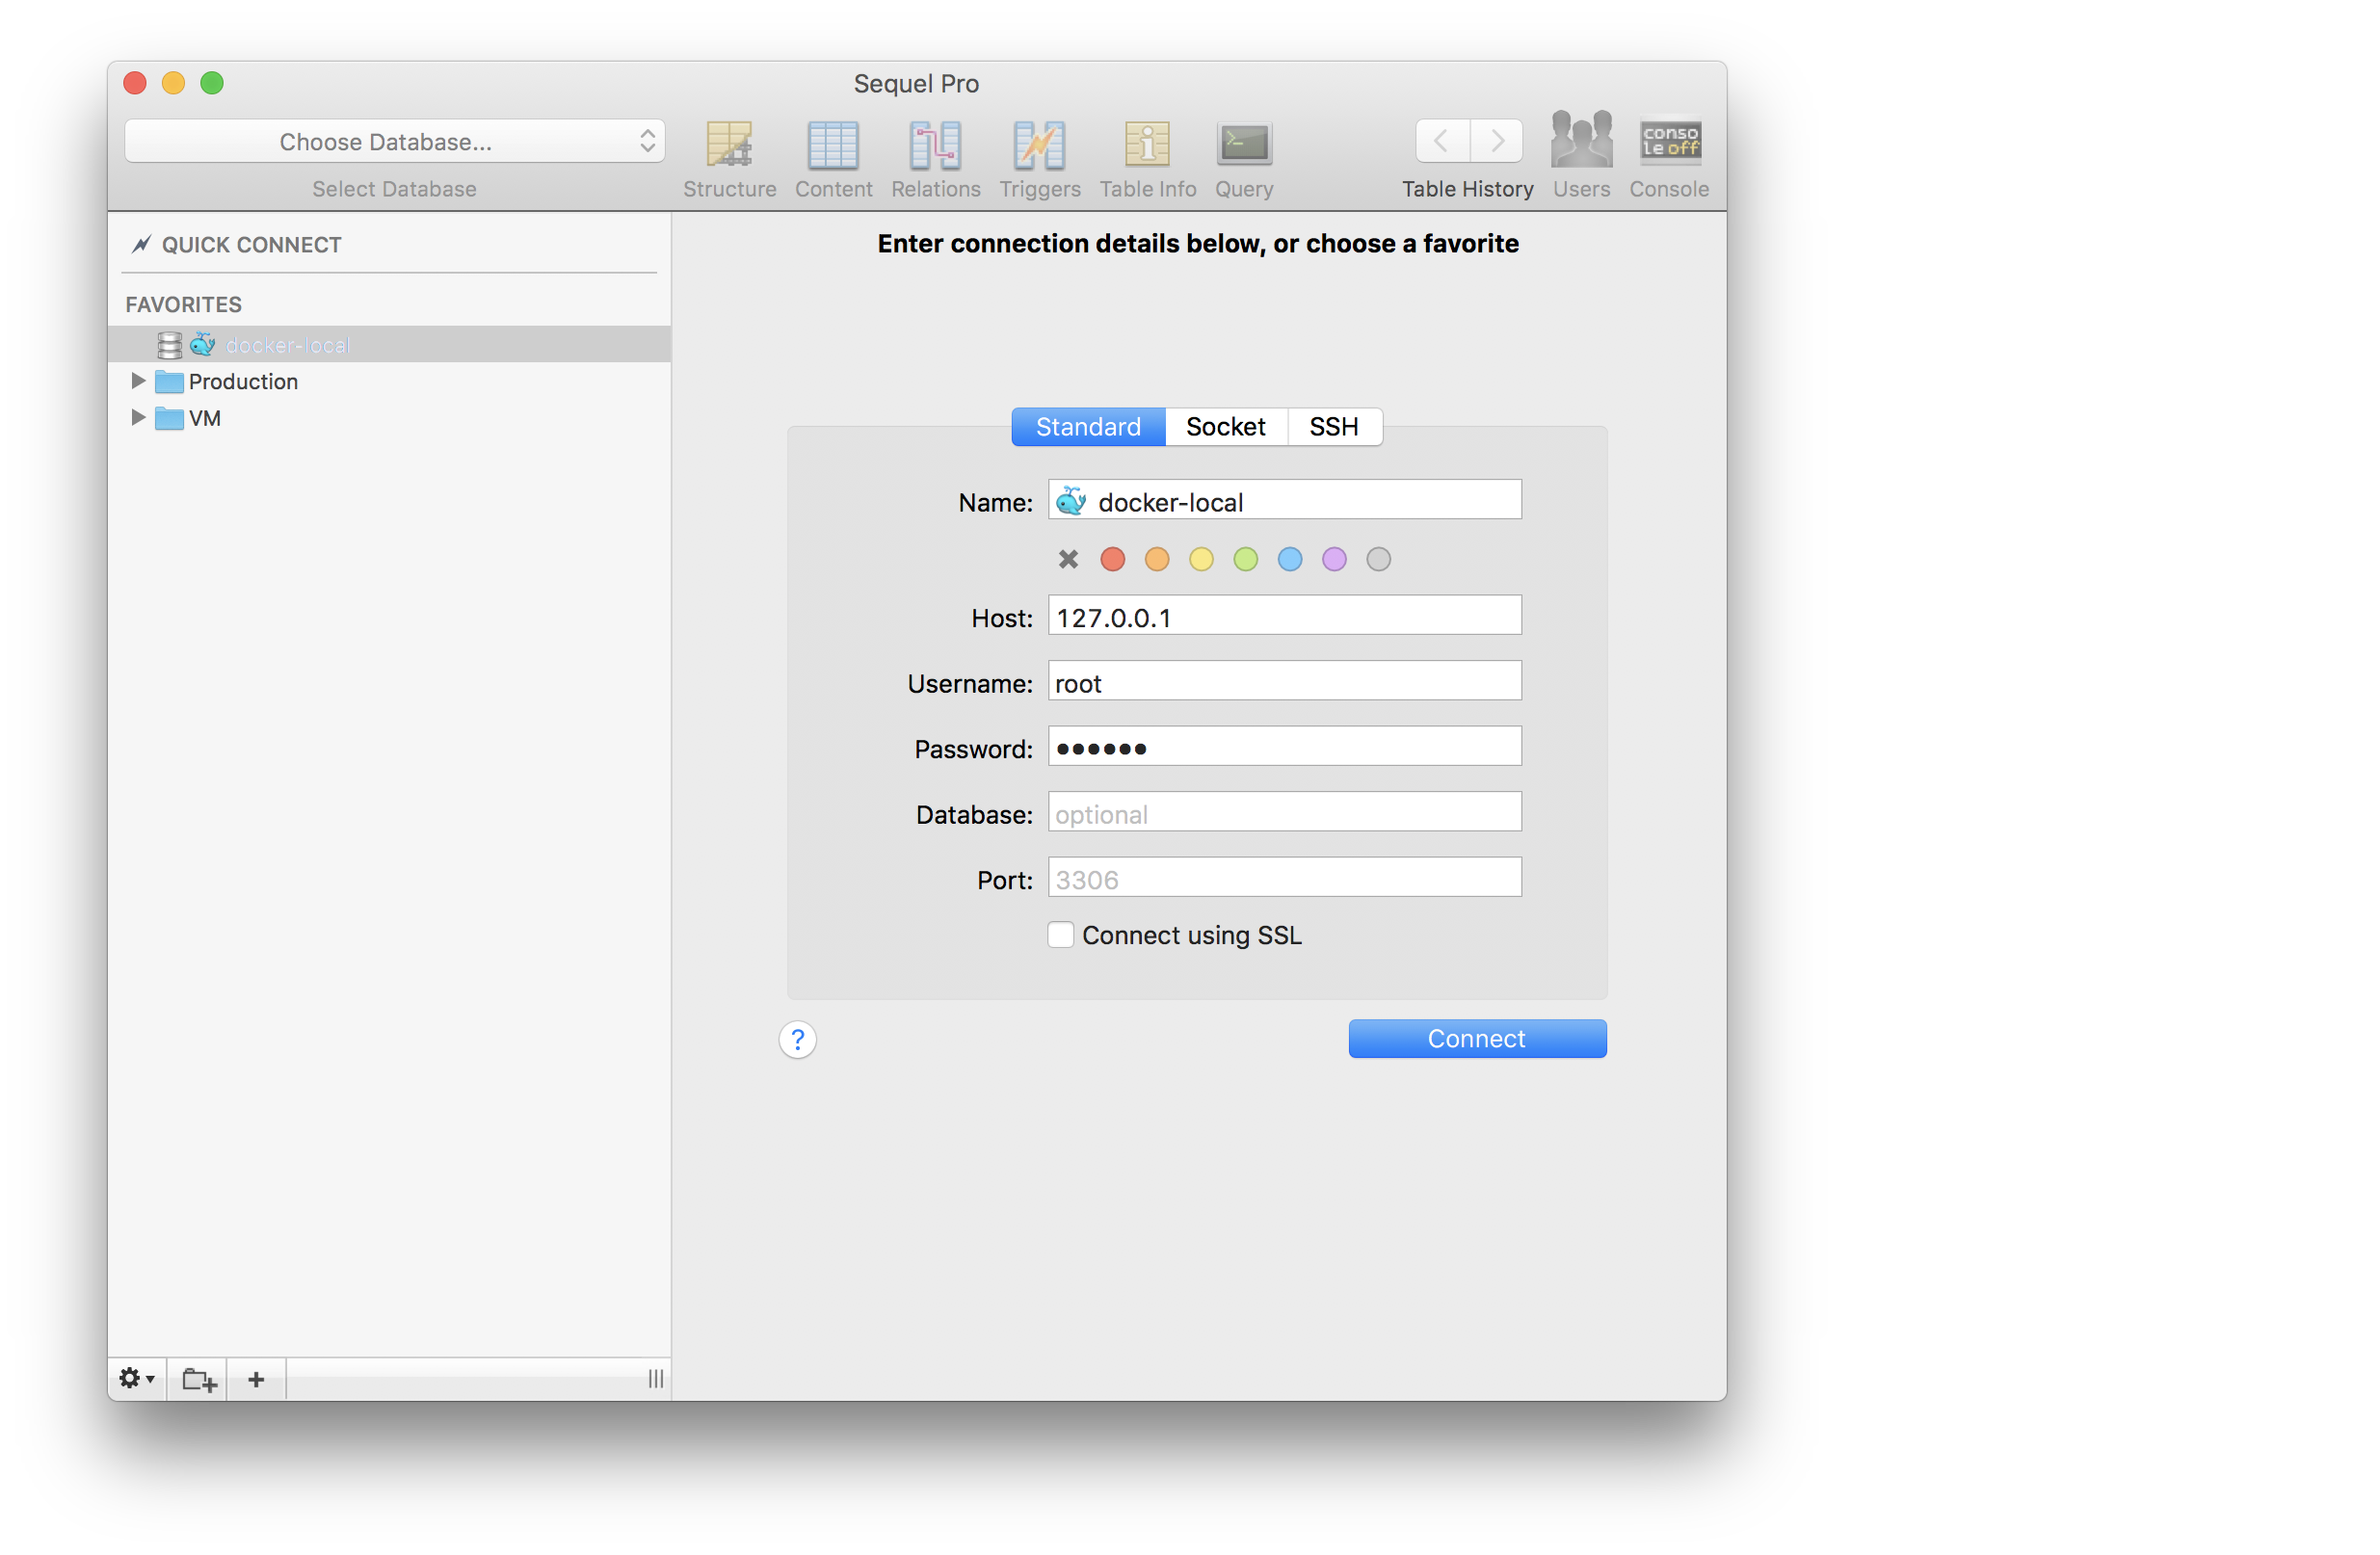Go forward in Table History
Screen dimensions: 2380x1555
pos(1496,141)
